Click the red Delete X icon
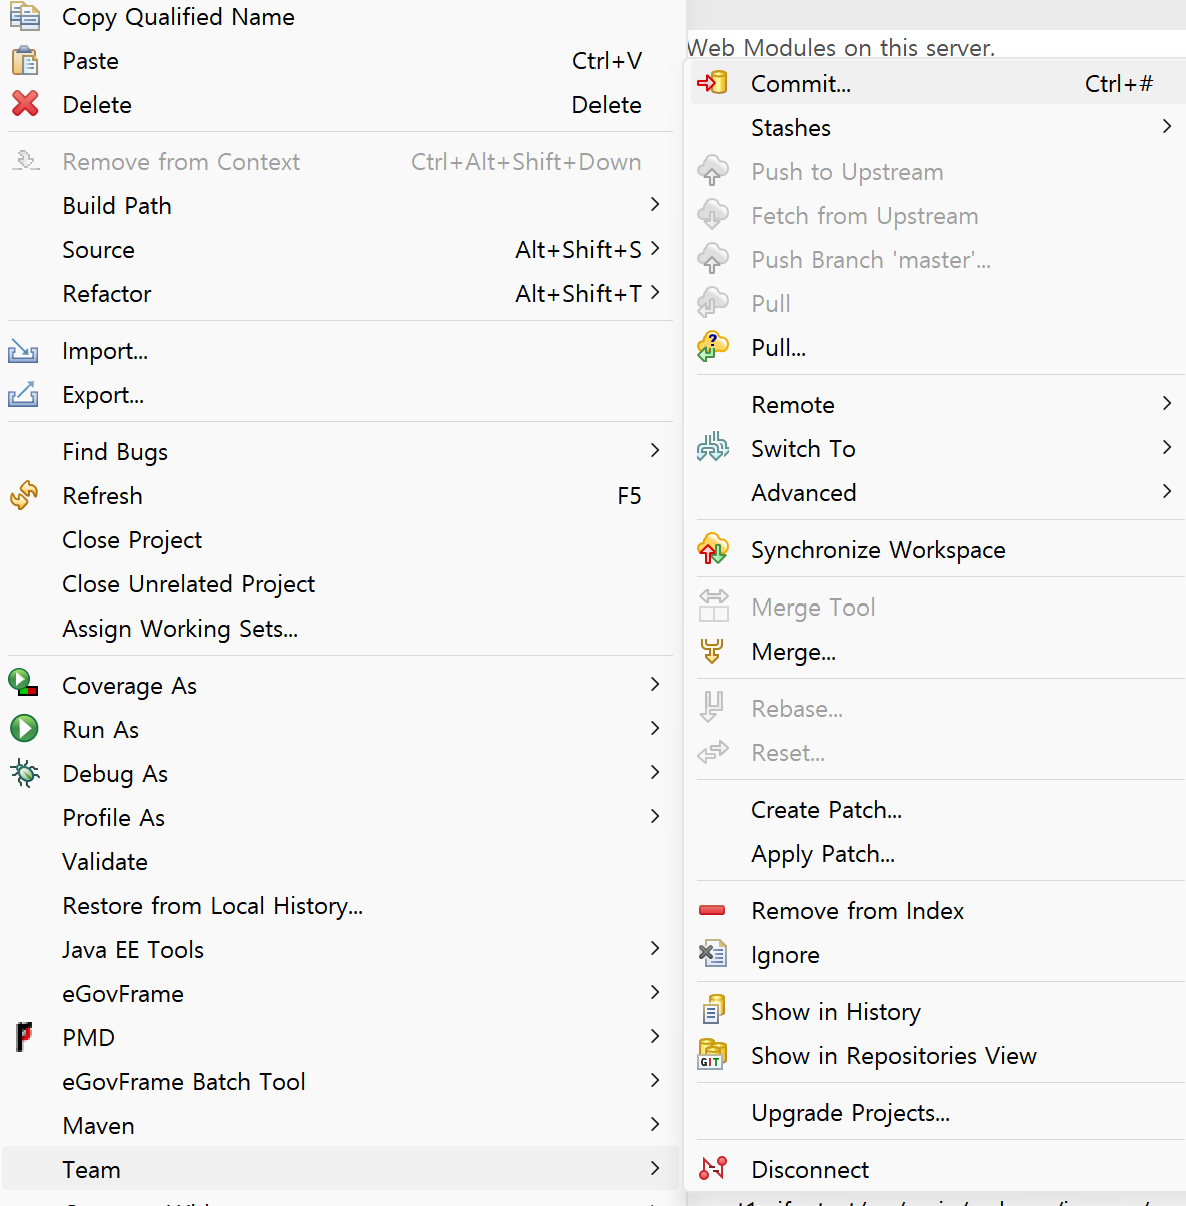 (25, 104)
